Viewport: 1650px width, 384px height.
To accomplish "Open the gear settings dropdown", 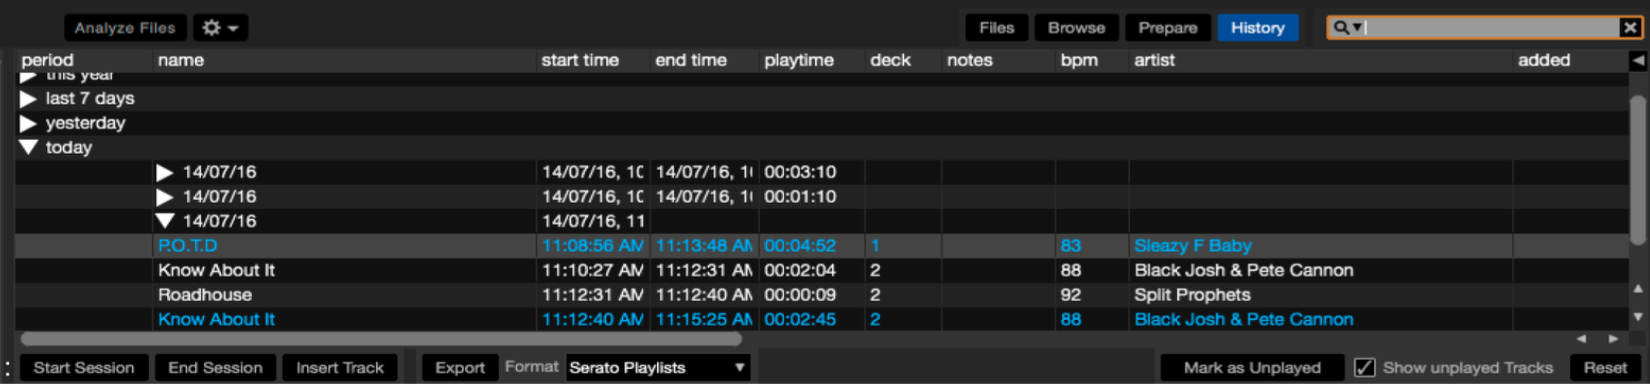I will pyautogui.click(x=220, y=28).
